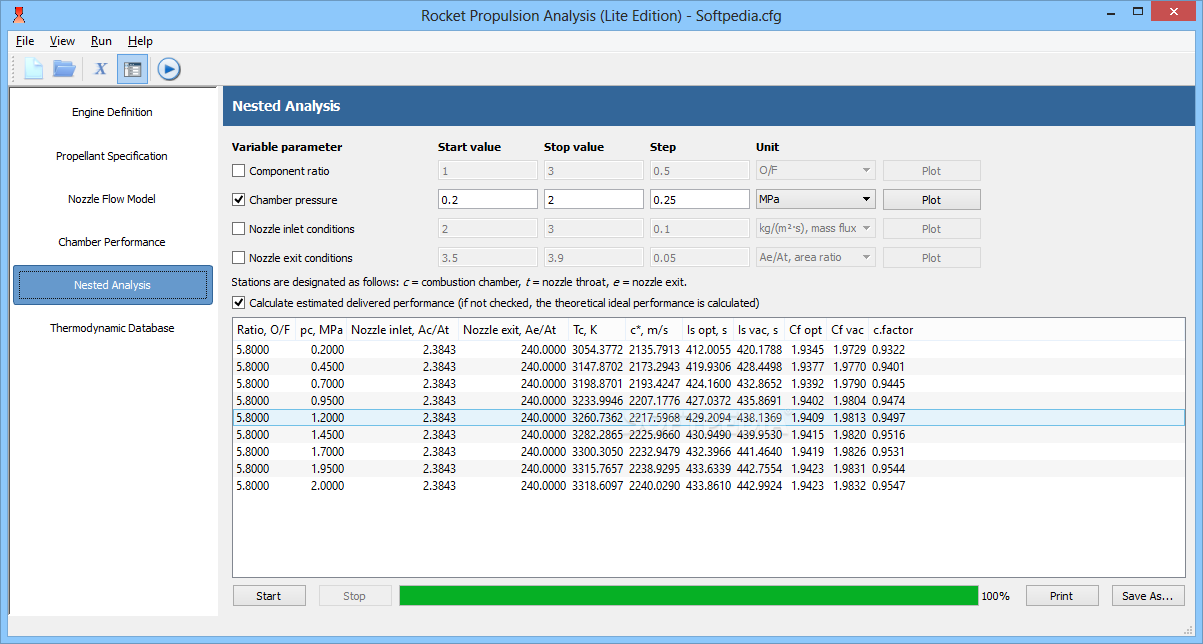Enable the Nozzle inlet conditions checkbox
This screenshot has width=1203, height=644.
(239, 229)
